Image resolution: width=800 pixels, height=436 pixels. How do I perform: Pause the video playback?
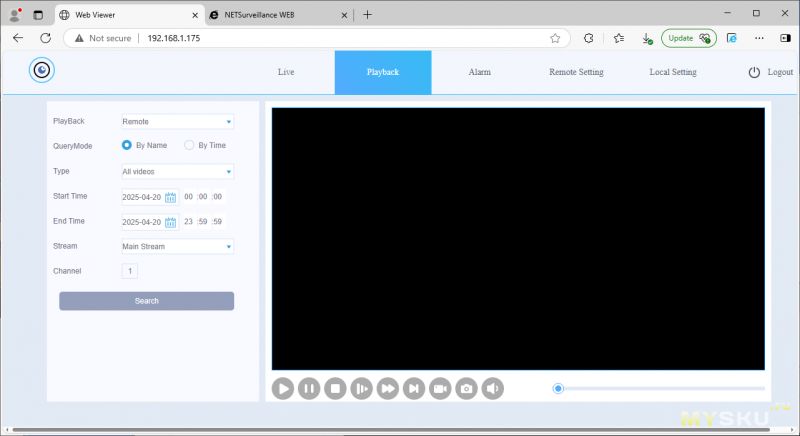click(309, 389)
